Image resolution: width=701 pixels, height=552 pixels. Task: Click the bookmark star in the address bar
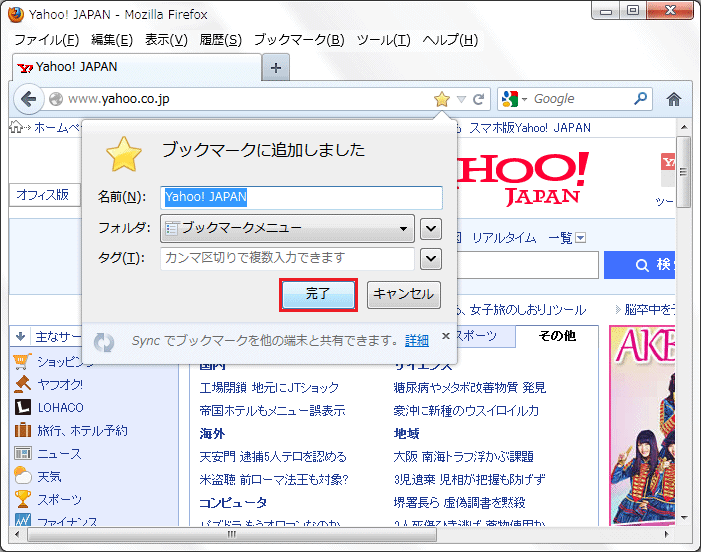coord(442,99)
